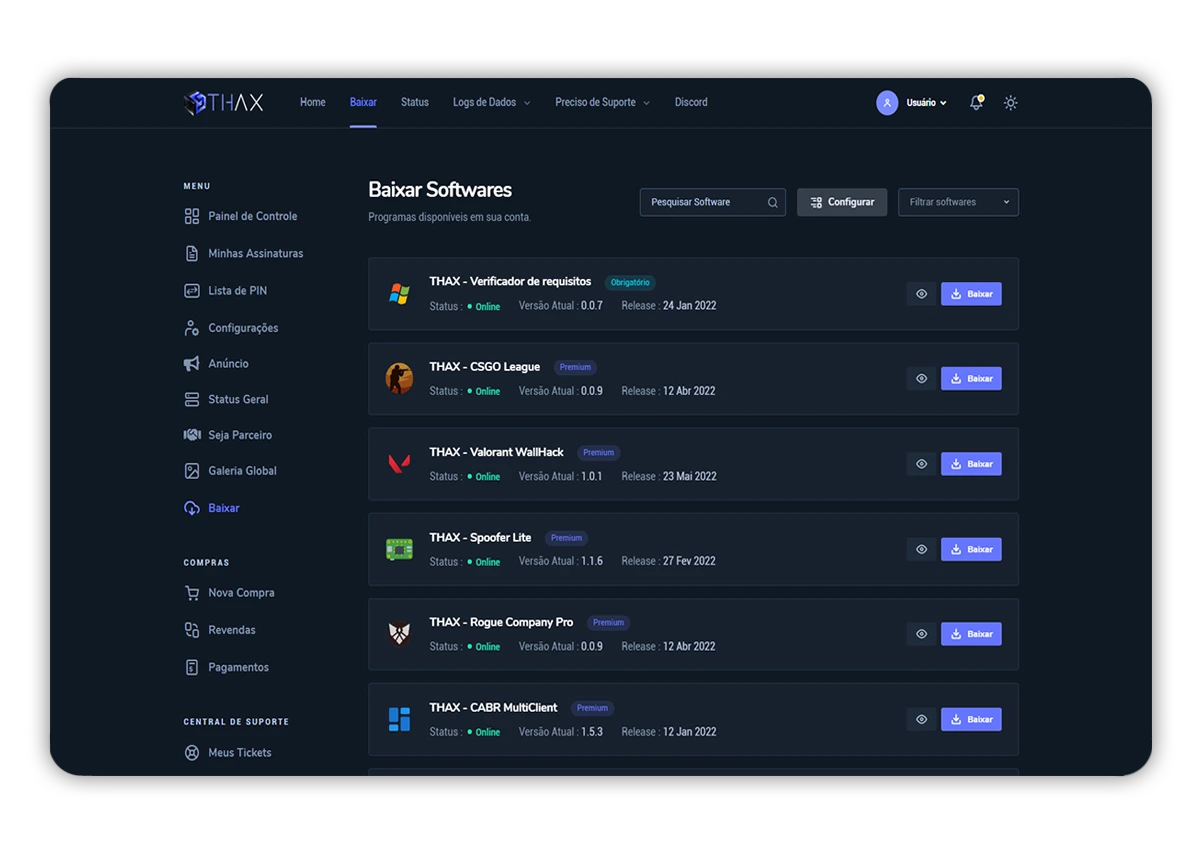
Task: Click the search magnifier icon
Action: pyautogui.click(x=772, y=202)
